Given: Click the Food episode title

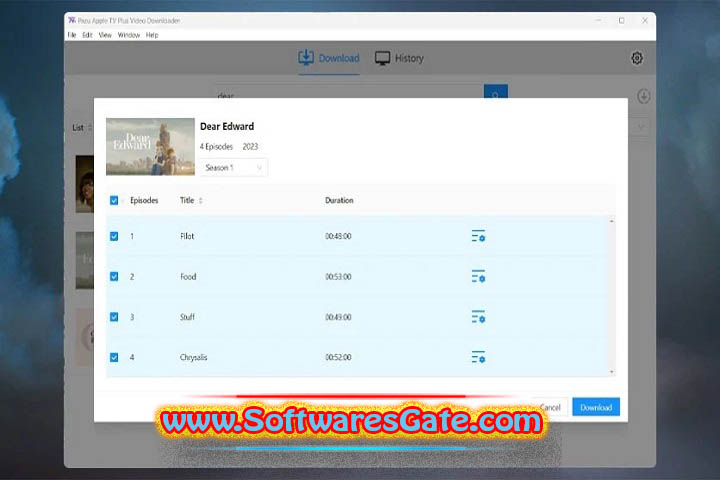Looking at the screenshot, I should [x=188, y=277].
